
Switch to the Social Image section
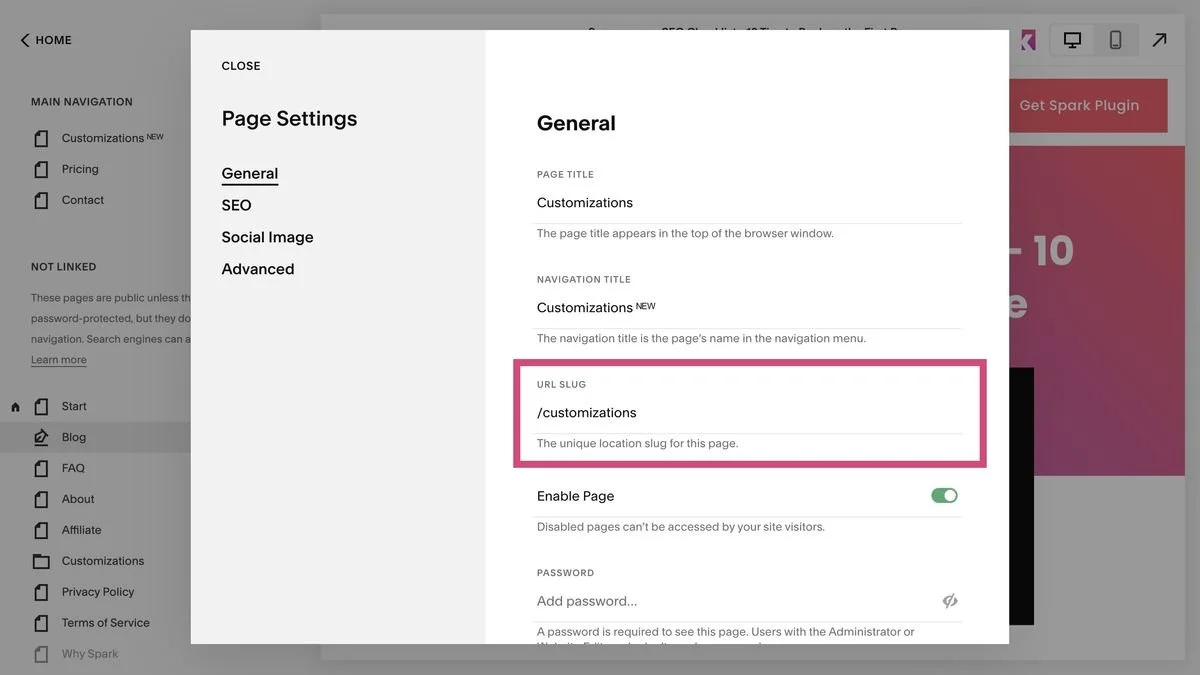coord(267,237)
